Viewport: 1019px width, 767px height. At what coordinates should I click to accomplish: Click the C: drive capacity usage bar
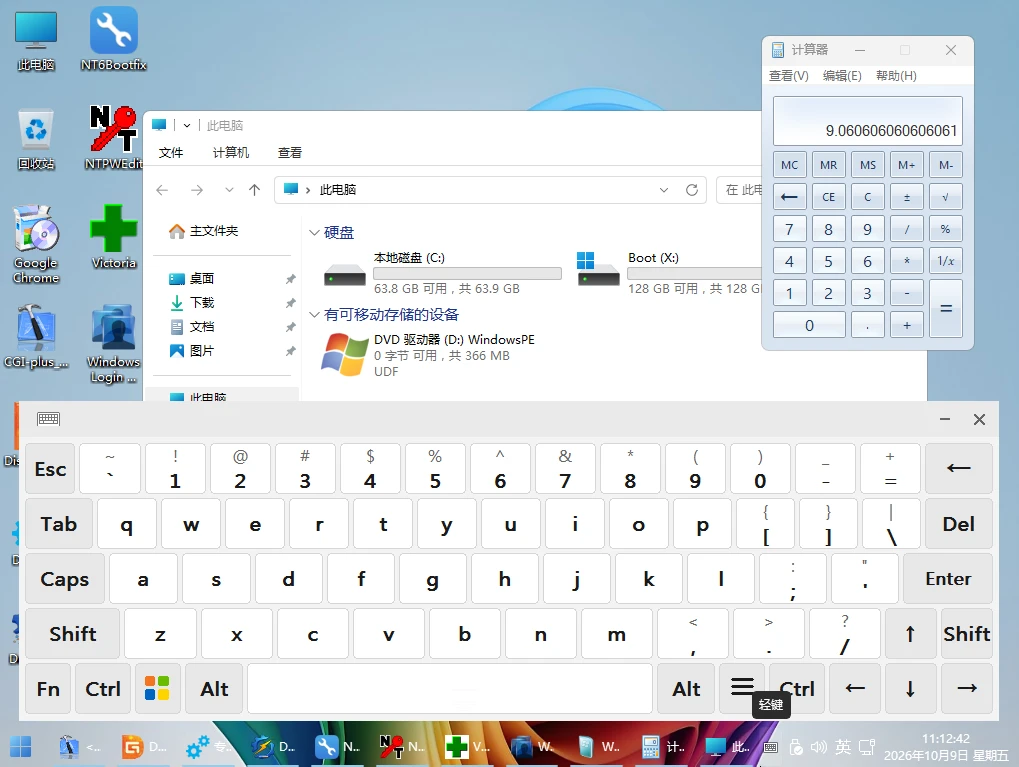467,274
